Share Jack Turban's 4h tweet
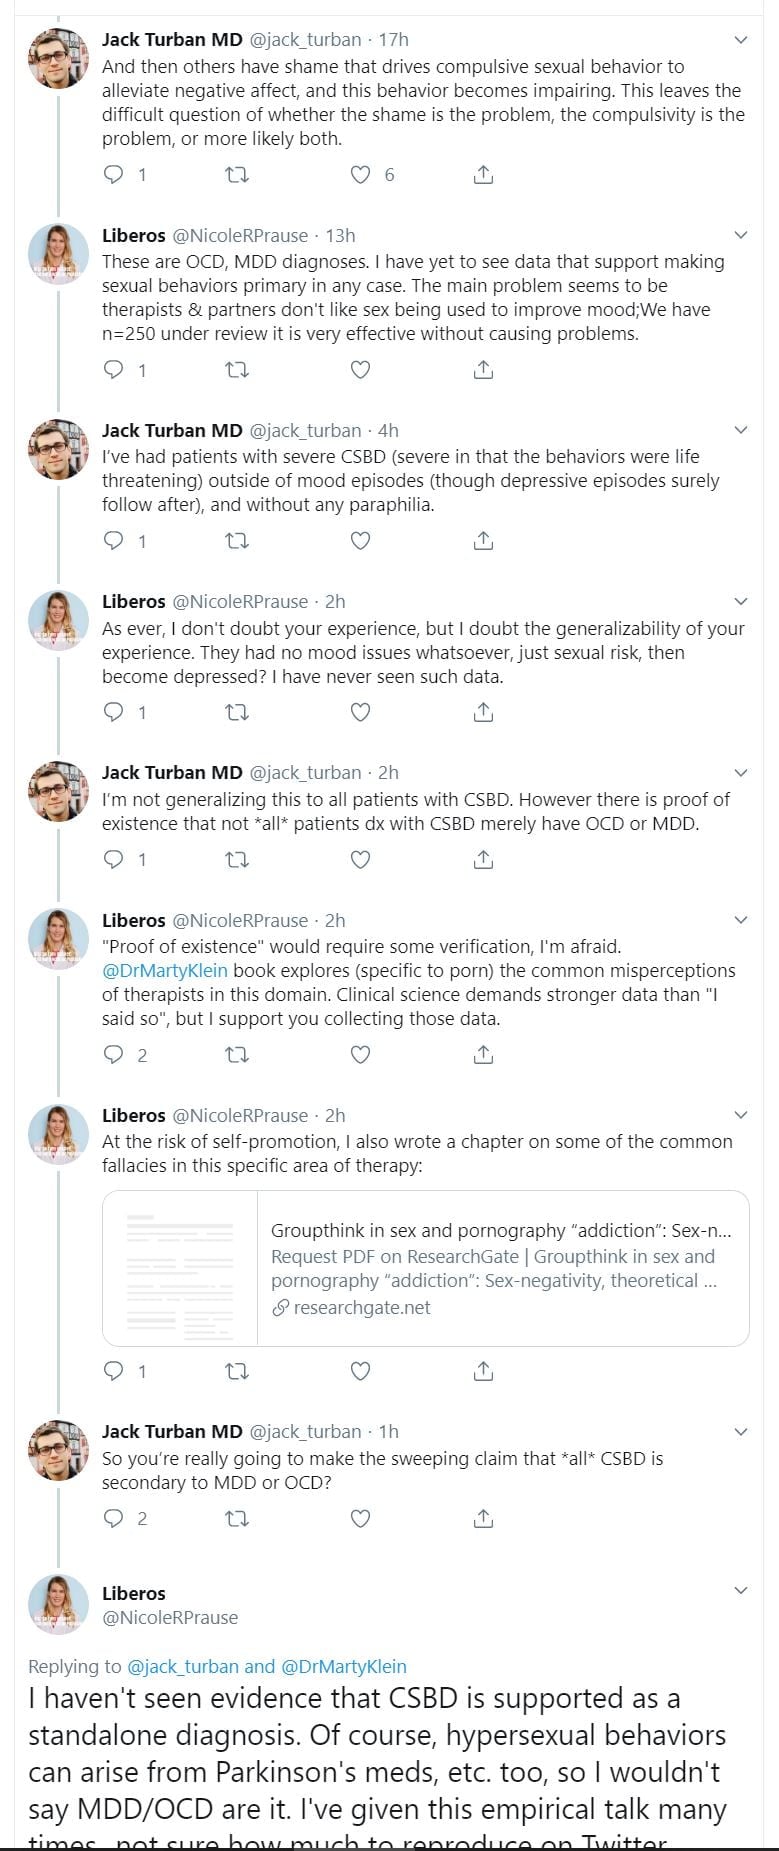The width and height of the screenshot is (779, 1851). click(483, 541)
